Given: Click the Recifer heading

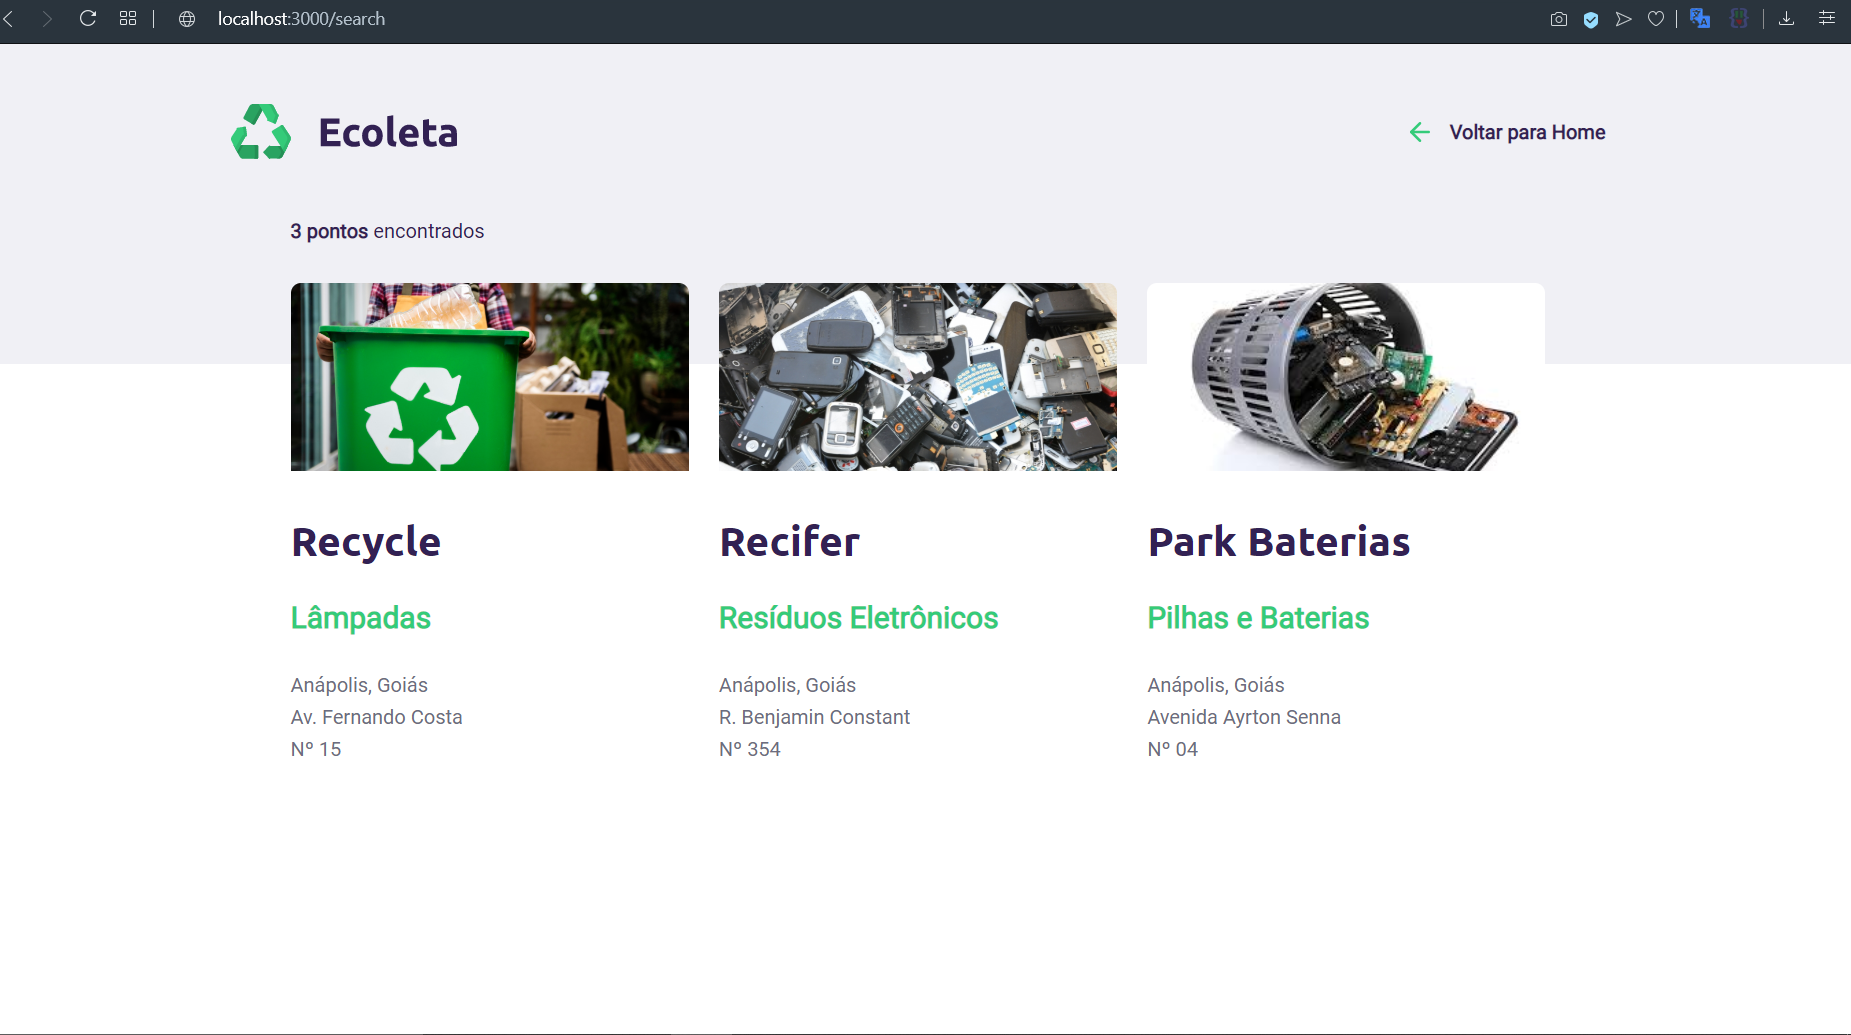Looking at the screenshot, I should (790, 542).
